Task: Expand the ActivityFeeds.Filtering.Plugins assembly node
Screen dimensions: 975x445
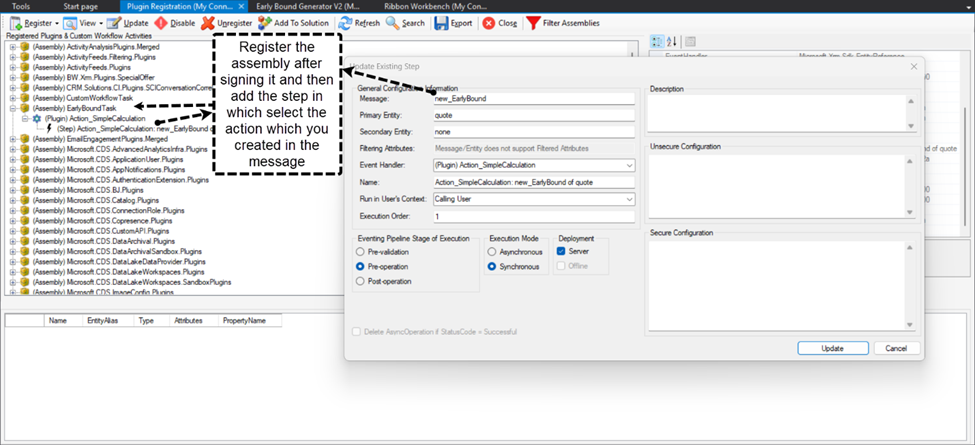Action: point(13,57)
